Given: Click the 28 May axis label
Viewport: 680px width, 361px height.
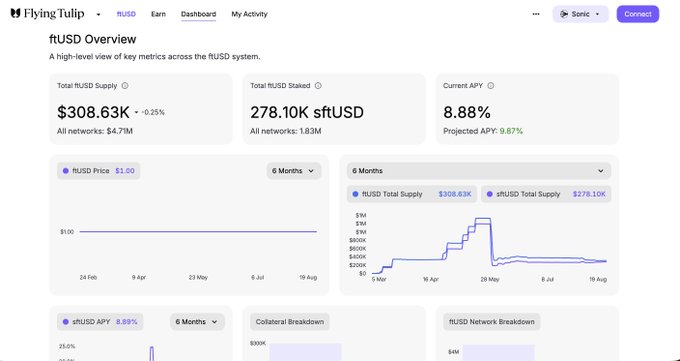Looking at the screenshot, I should click(x=490, y=279).
